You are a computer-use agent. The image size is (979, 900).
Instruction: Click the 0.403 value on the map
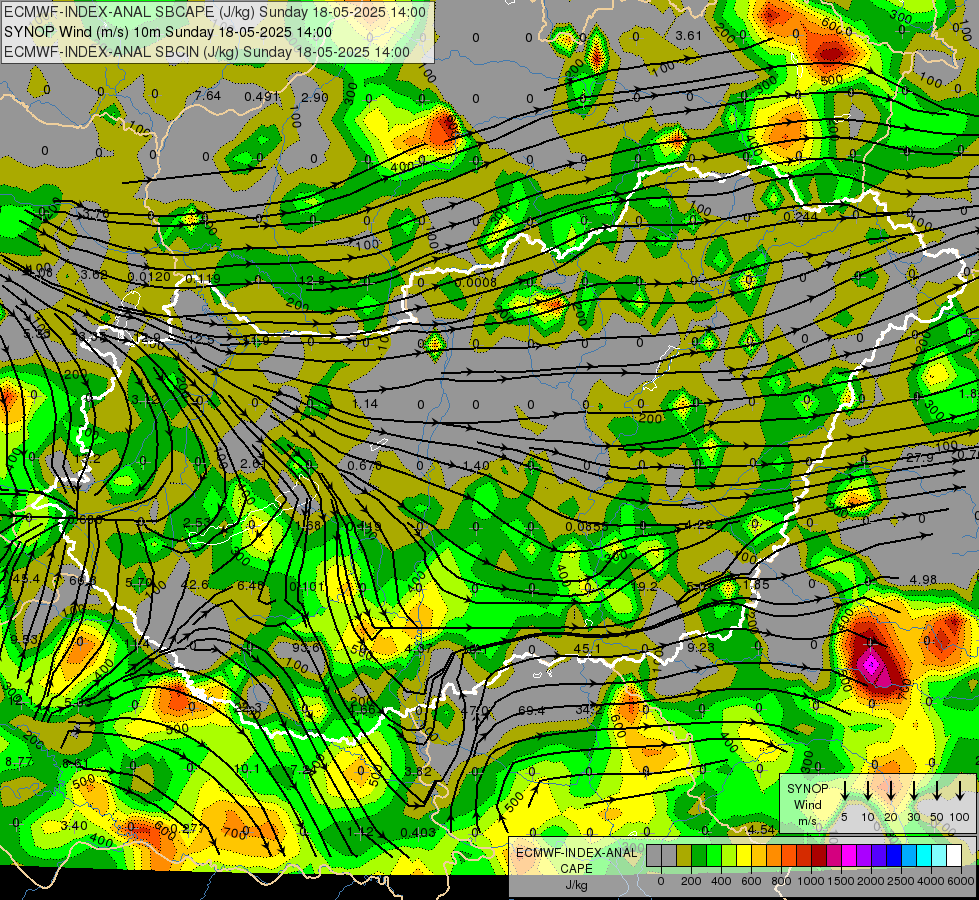click(x=418, y=832)
